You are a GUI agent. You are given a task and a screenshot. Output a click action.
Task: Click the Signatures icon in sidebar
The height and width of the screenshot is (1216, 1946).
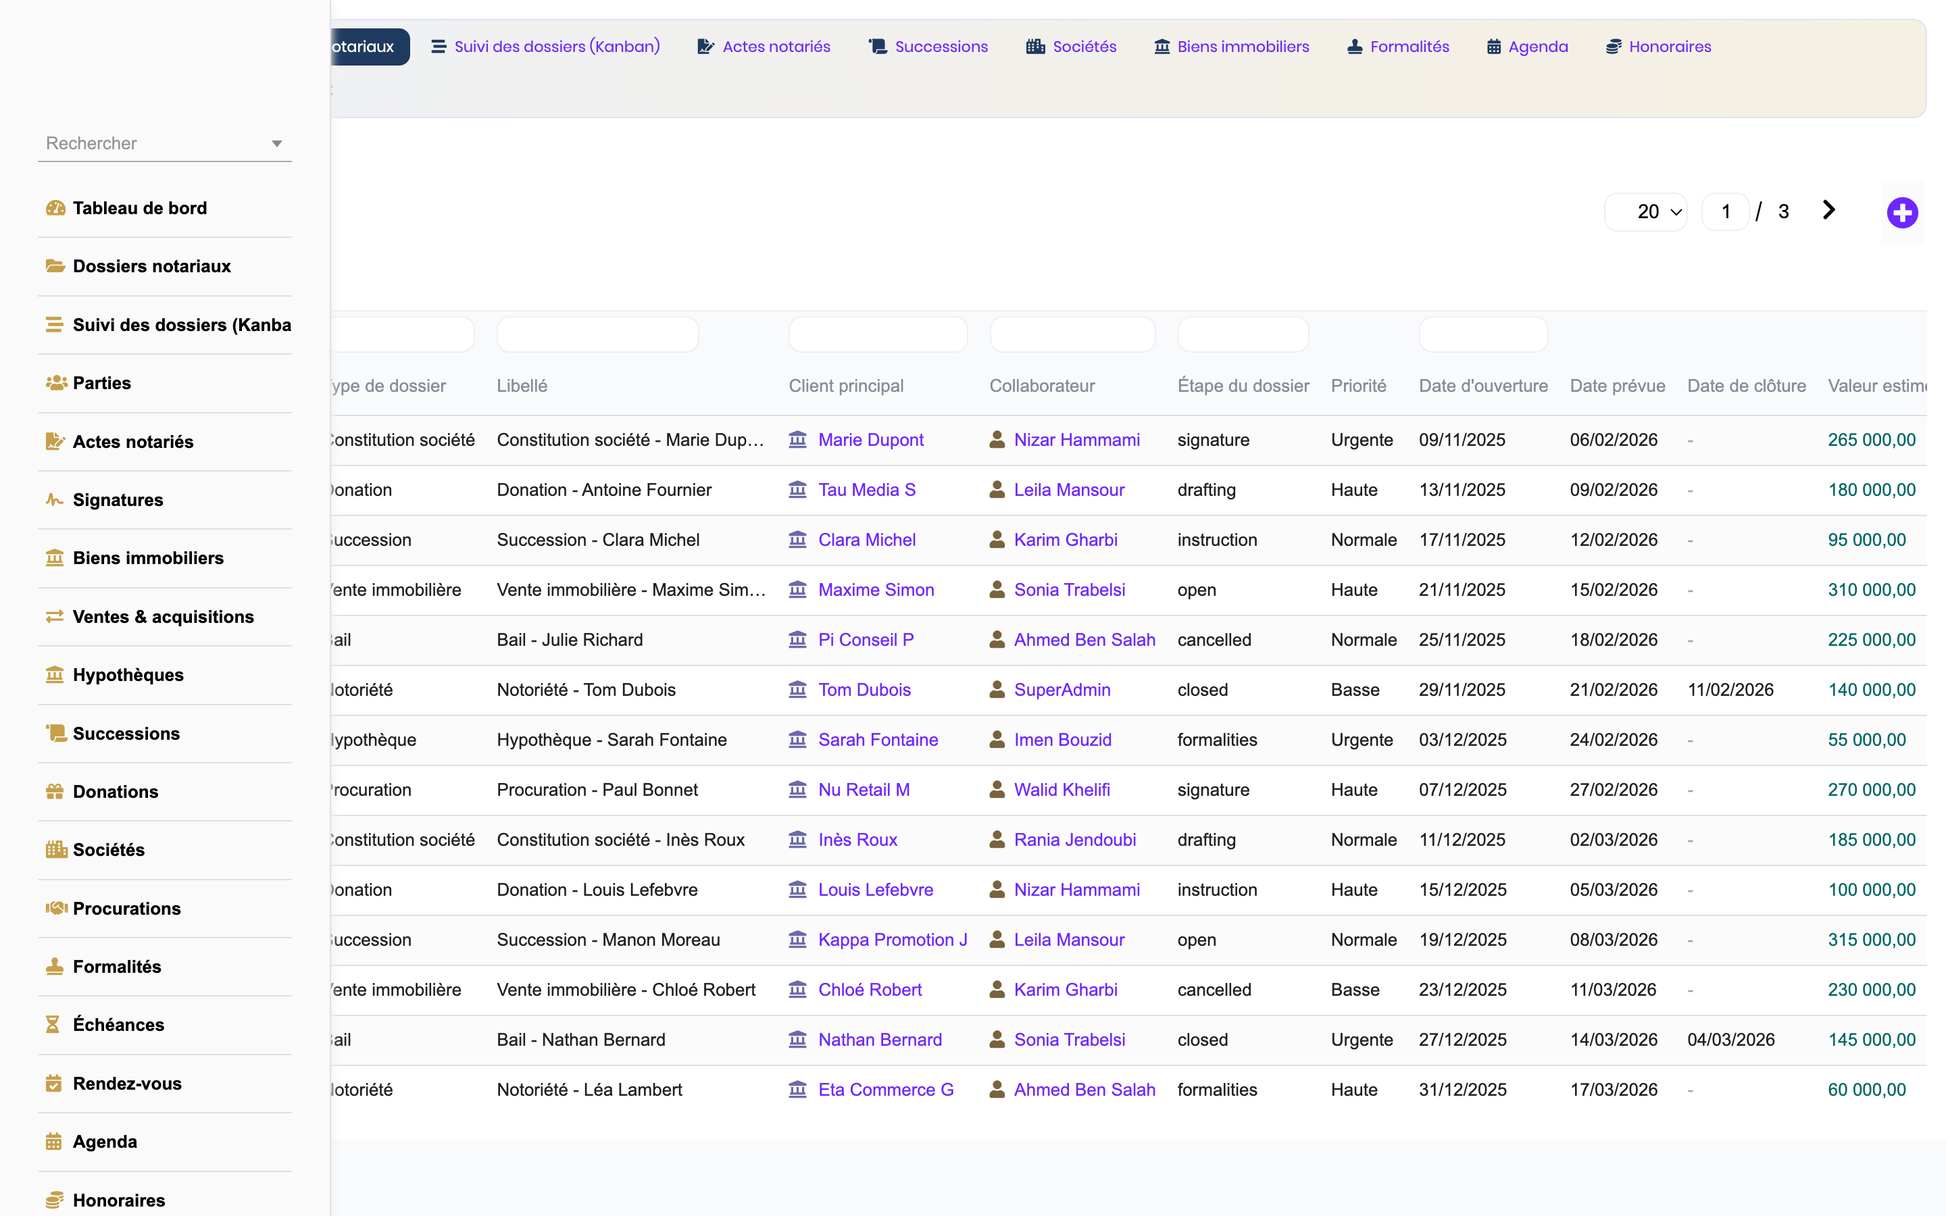click(55, 499)
